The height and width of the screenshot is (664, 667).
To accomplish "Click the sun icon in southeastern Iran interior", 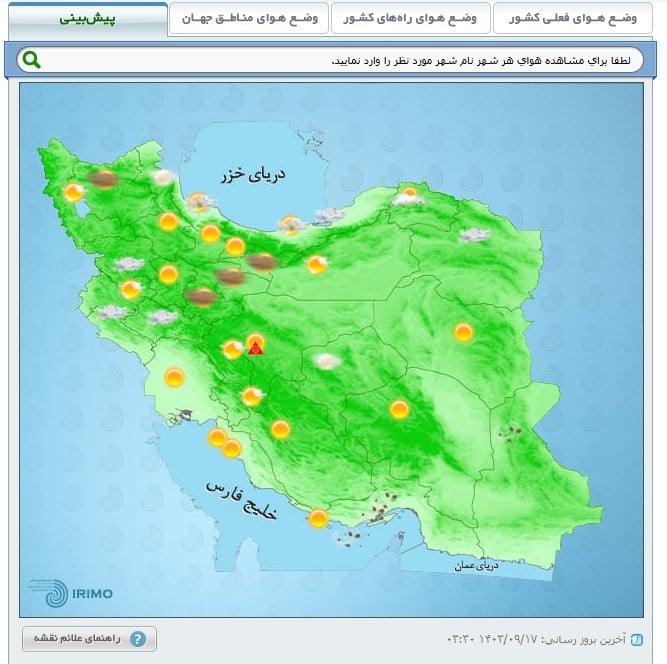I will coord(399,409).
